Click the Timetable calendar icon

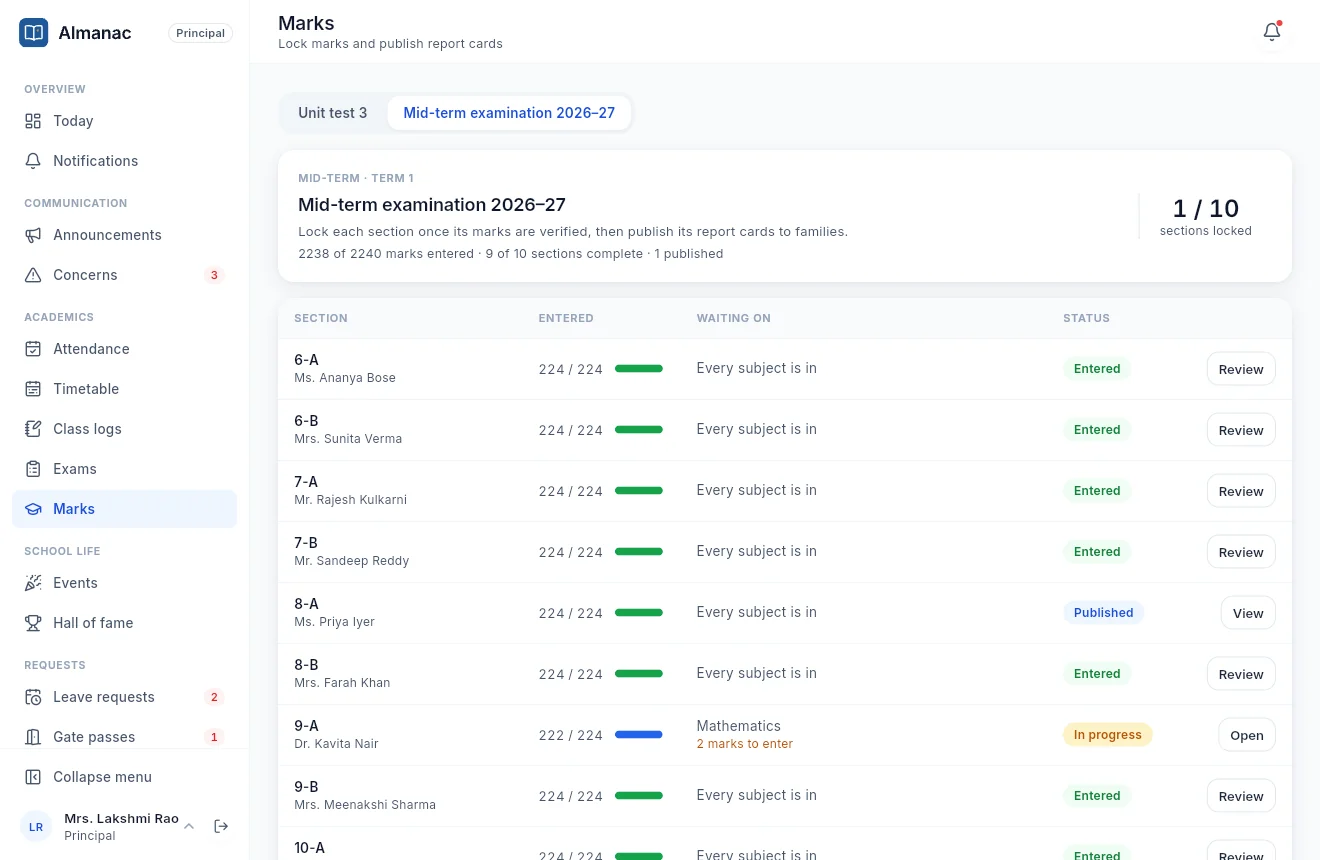point(33,389)
